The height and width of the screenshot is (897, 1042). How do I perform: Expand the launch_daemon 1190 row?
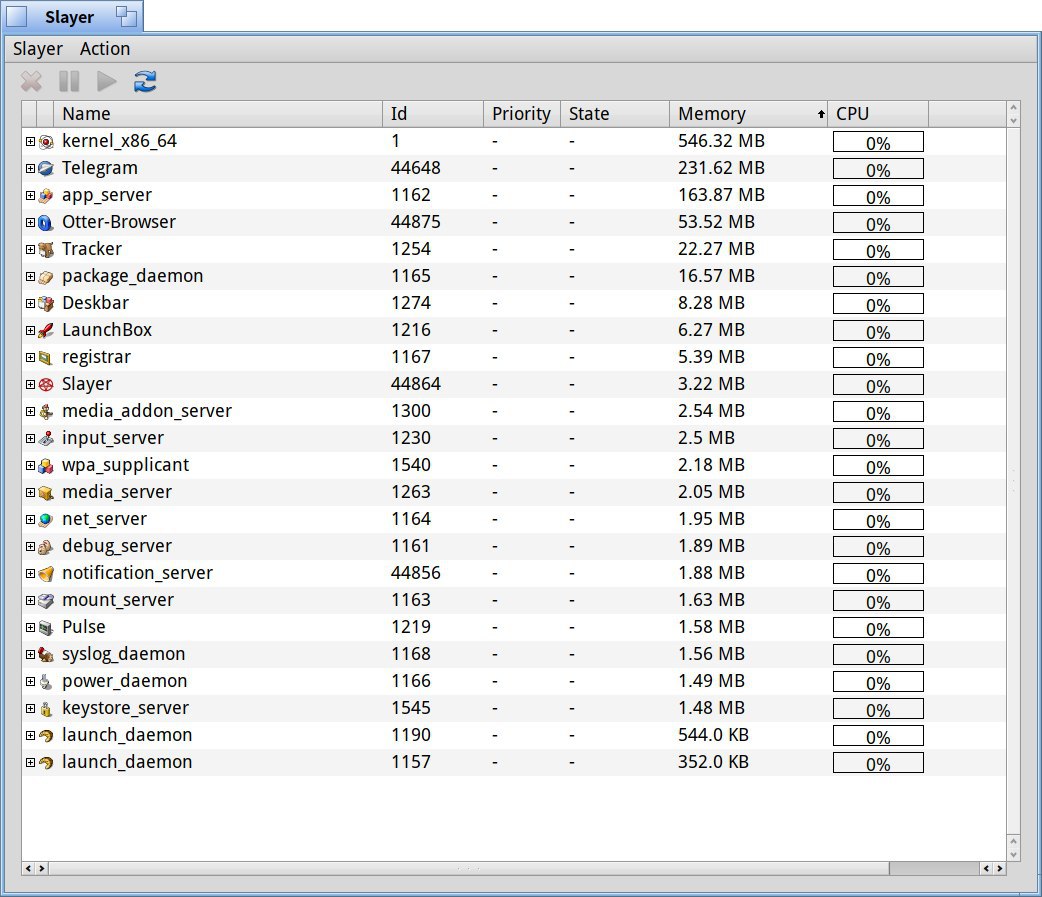tap(30, 735)
